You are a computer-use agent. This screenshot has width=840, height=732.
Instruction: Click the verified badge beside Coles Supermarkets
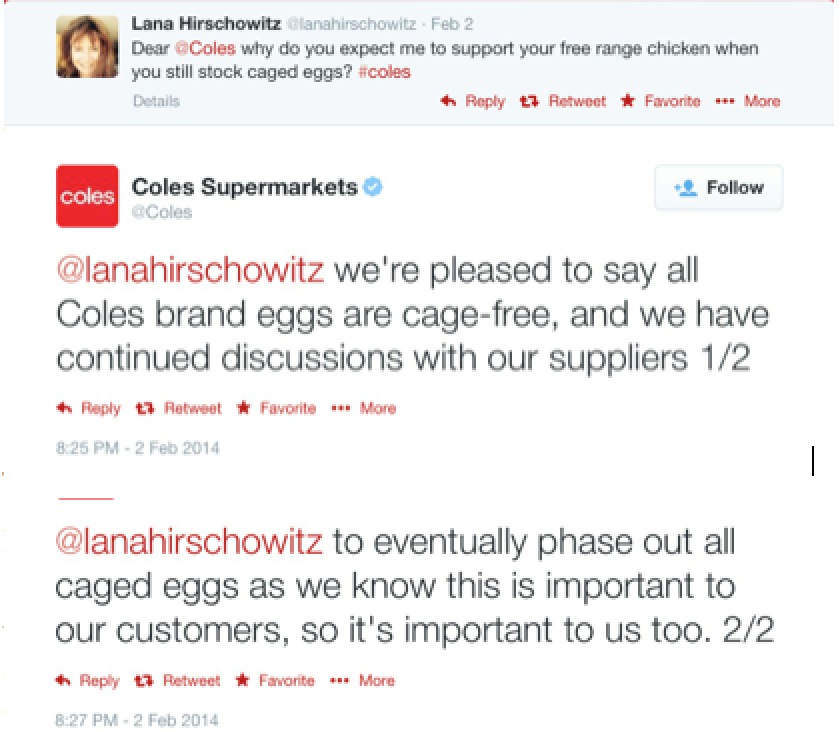pyautogui.click(x=373, y=187)
